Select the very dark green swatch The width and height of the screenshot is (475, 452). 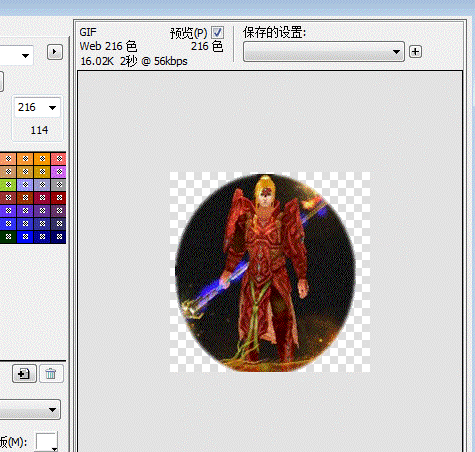[8, 237]
